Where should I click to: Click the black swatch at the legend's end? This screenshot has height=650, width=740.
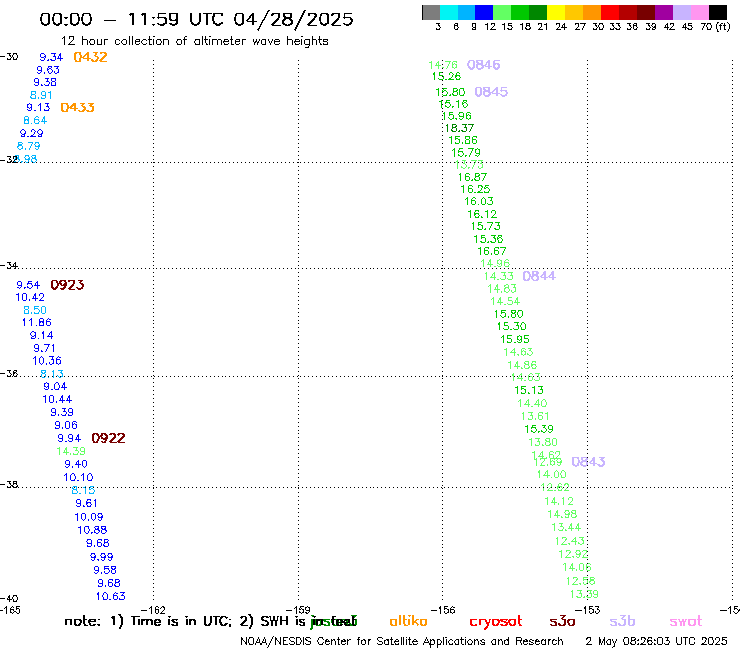[x=718, y=12]
